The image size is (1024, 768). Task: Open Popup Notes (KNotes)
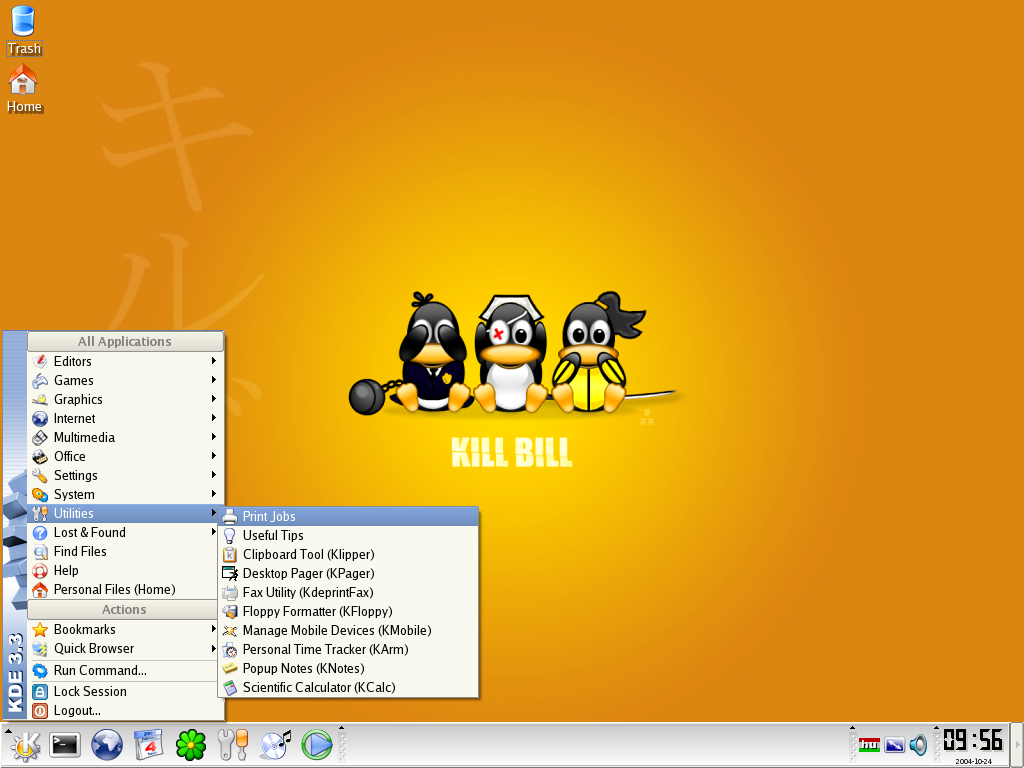tap(349, 668)
